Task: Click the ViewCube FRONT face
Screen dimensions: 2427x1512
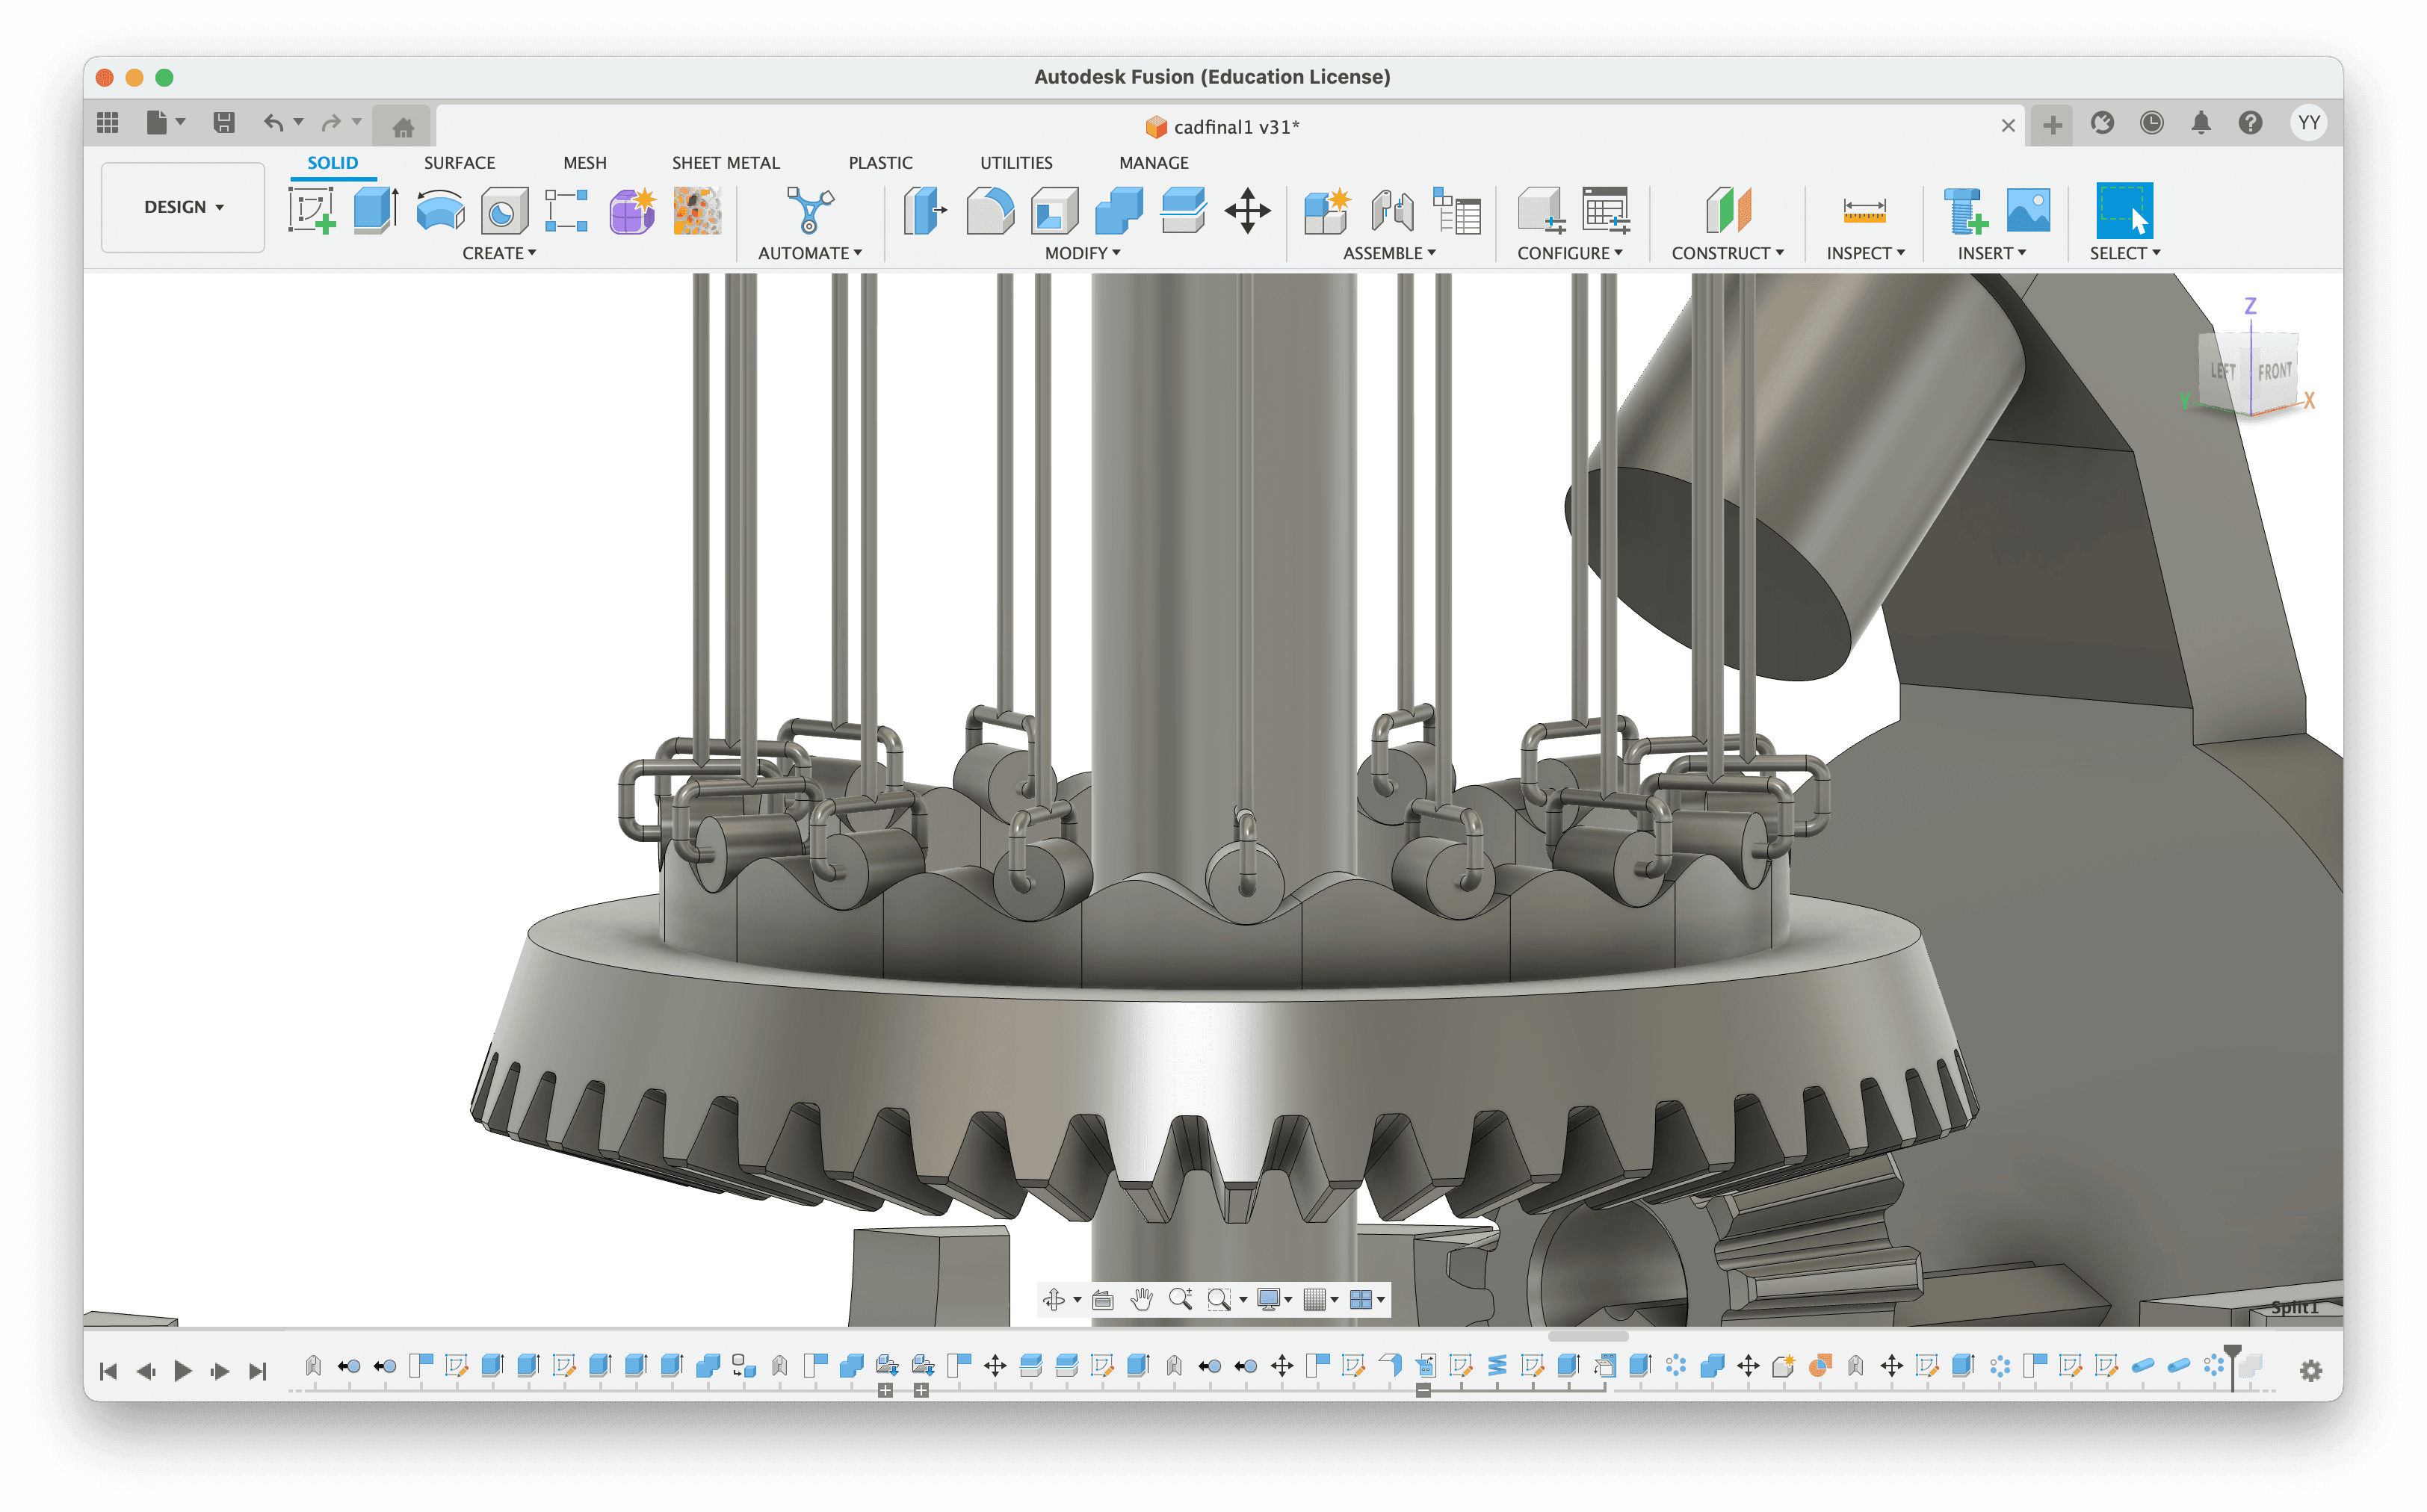Action: coord(2274,372)
